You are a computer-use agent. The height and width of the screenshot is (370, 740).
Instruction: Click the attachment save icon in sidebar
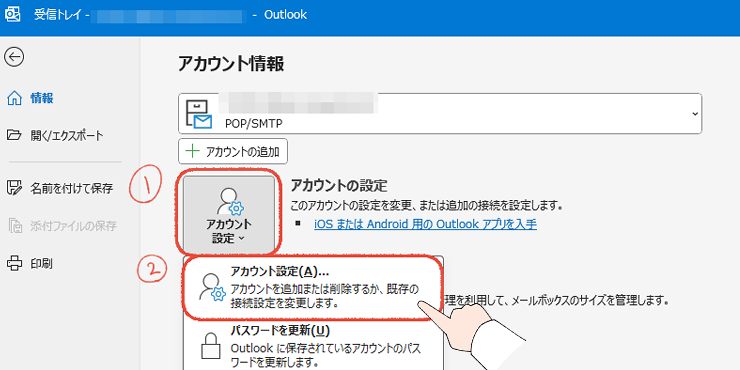15,226
